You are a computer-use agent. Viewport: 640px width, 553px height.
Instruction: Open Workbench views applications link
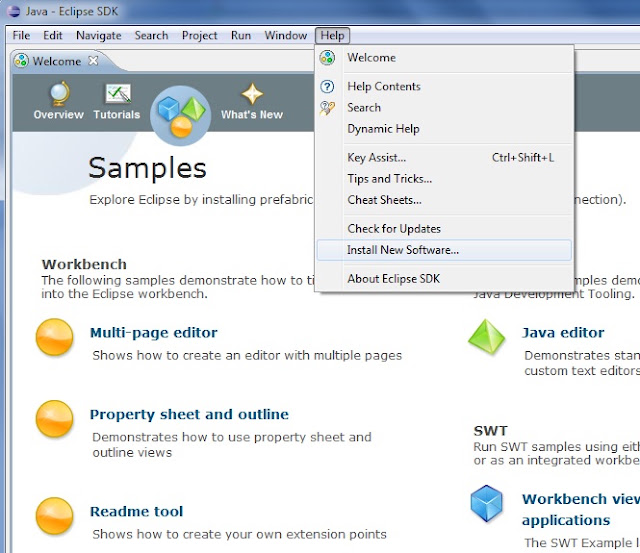pyautogui.click(x=581, y=509)
